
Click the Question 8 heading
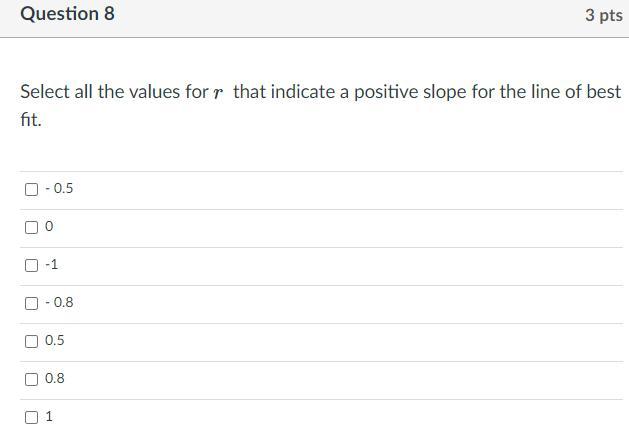click(67, 14)
